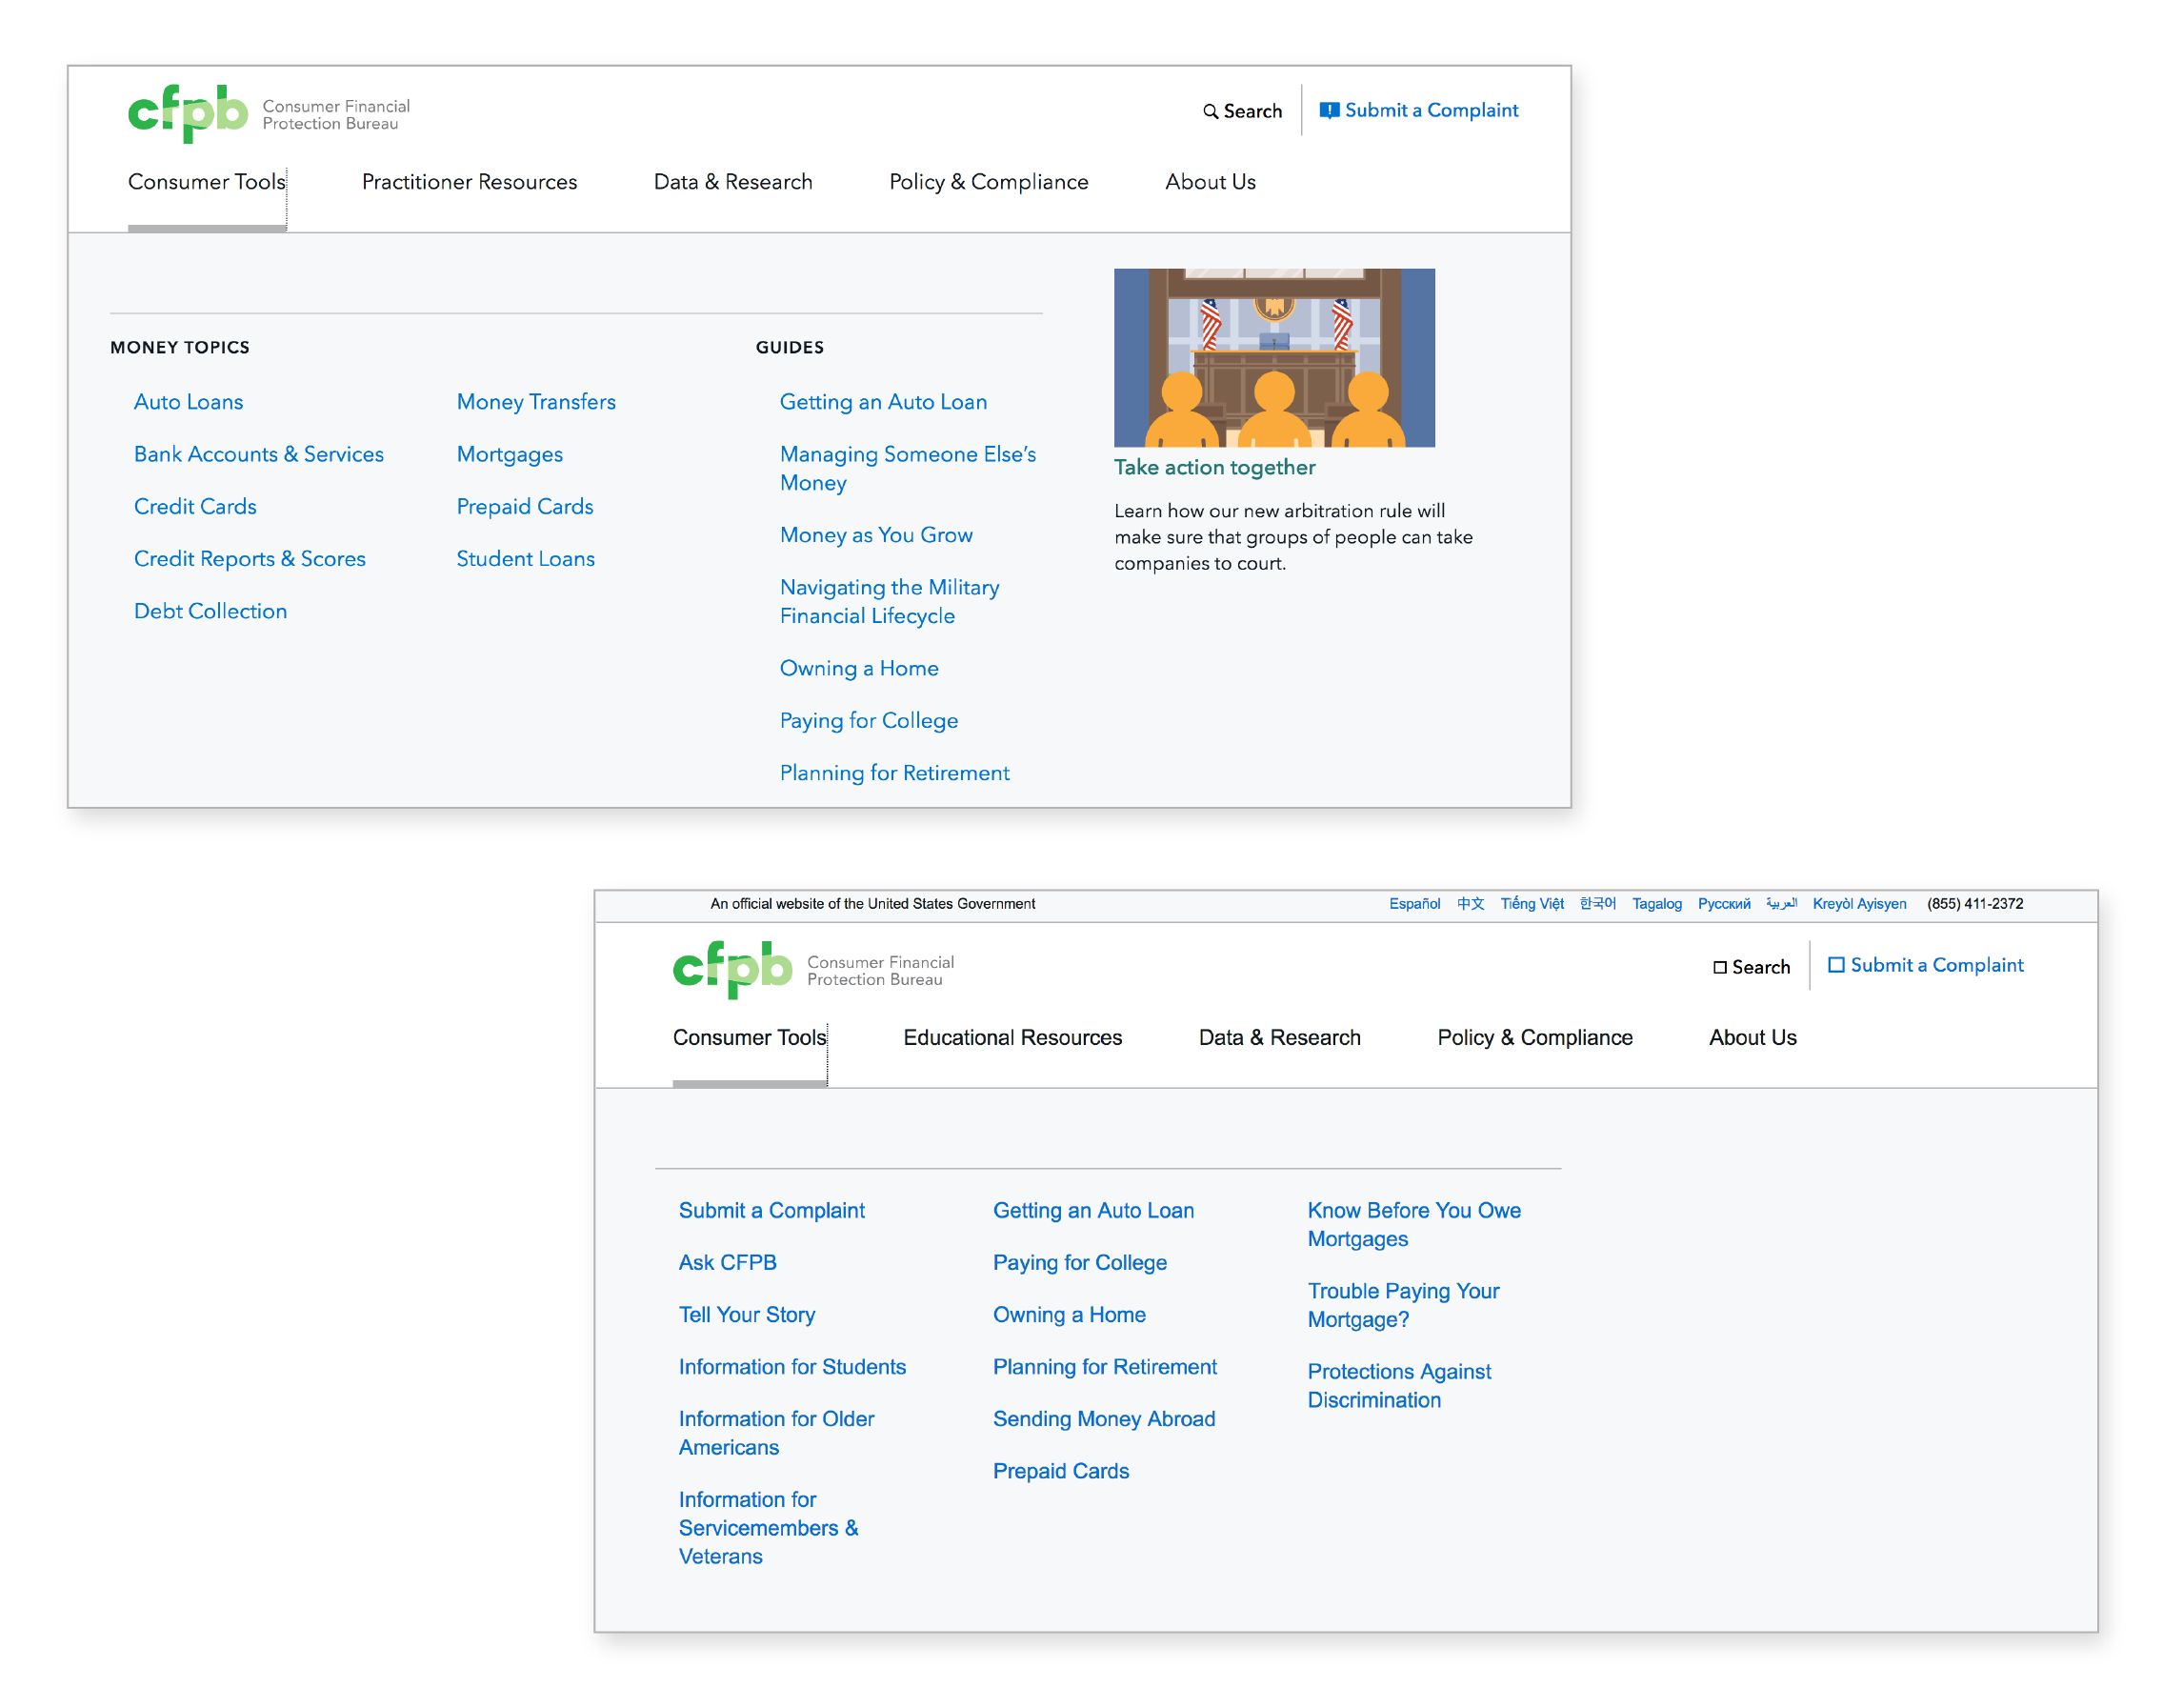The width and height of the screenshot is (2183, 1708).
Task: Click the magnifier Search icon in top window
Action: pyautogui.click(x=1210, y=111)
